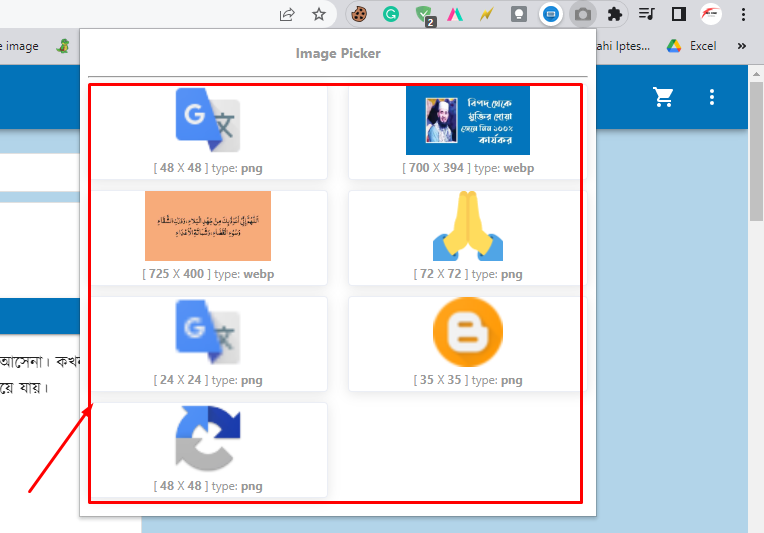Click the '[ 725 X 400 ] type: webp' caption

208,274
